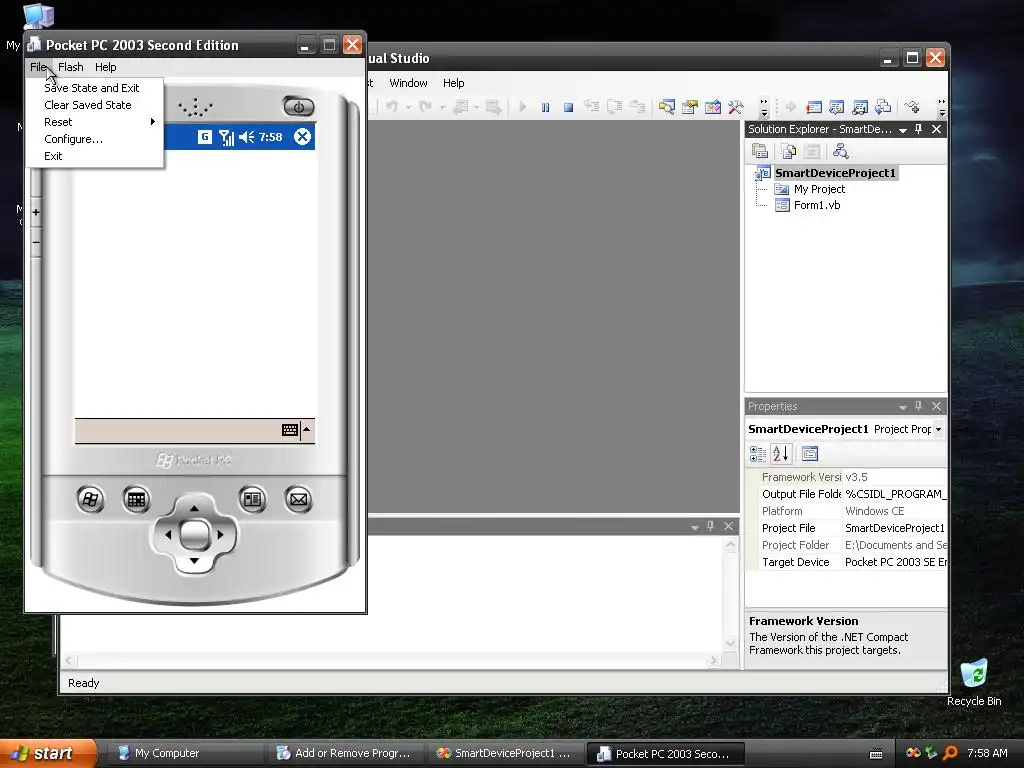Click the volume up plus button on emulator side
Screen dimensions: 1024x768
click(36, 212)
